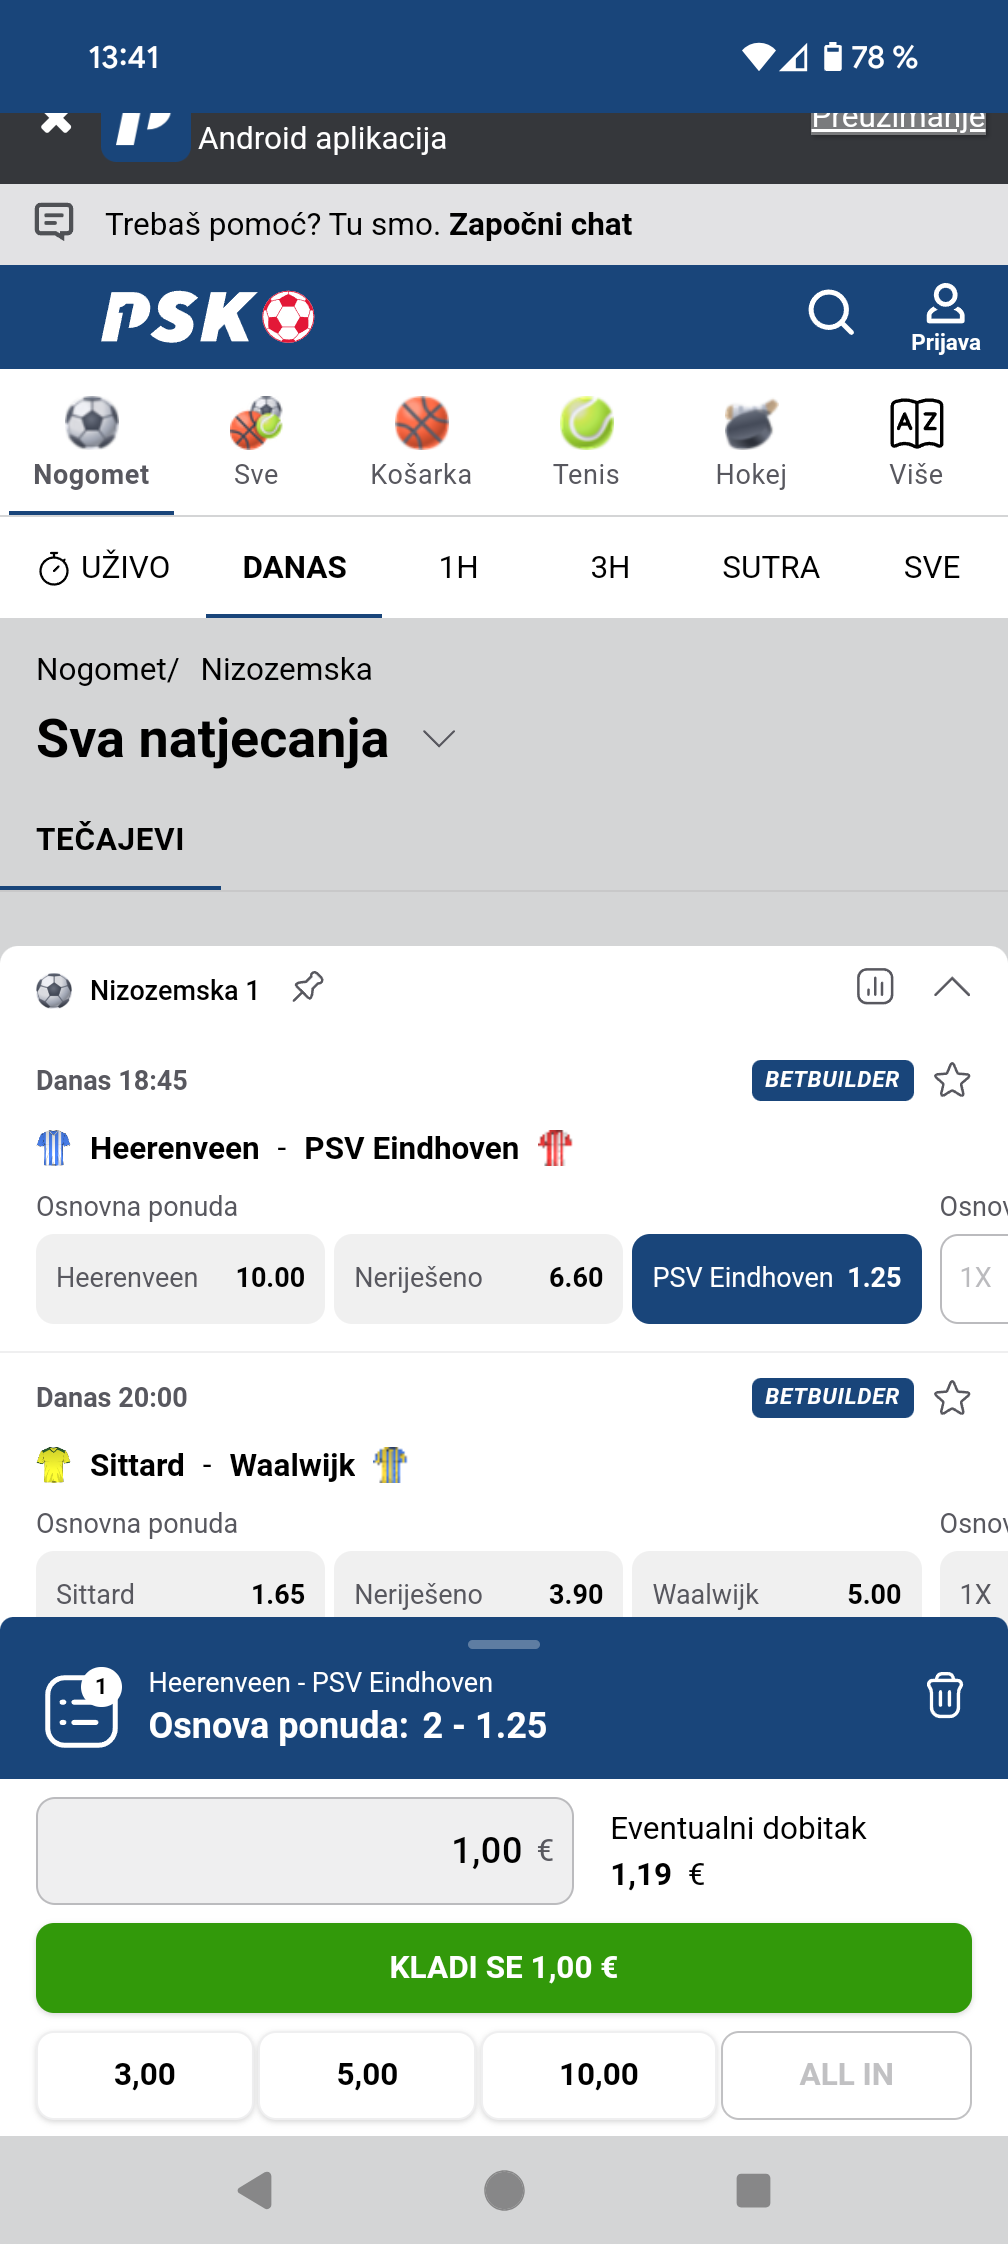
Task: Open the search magnifier icon
Action: [831, 313]
